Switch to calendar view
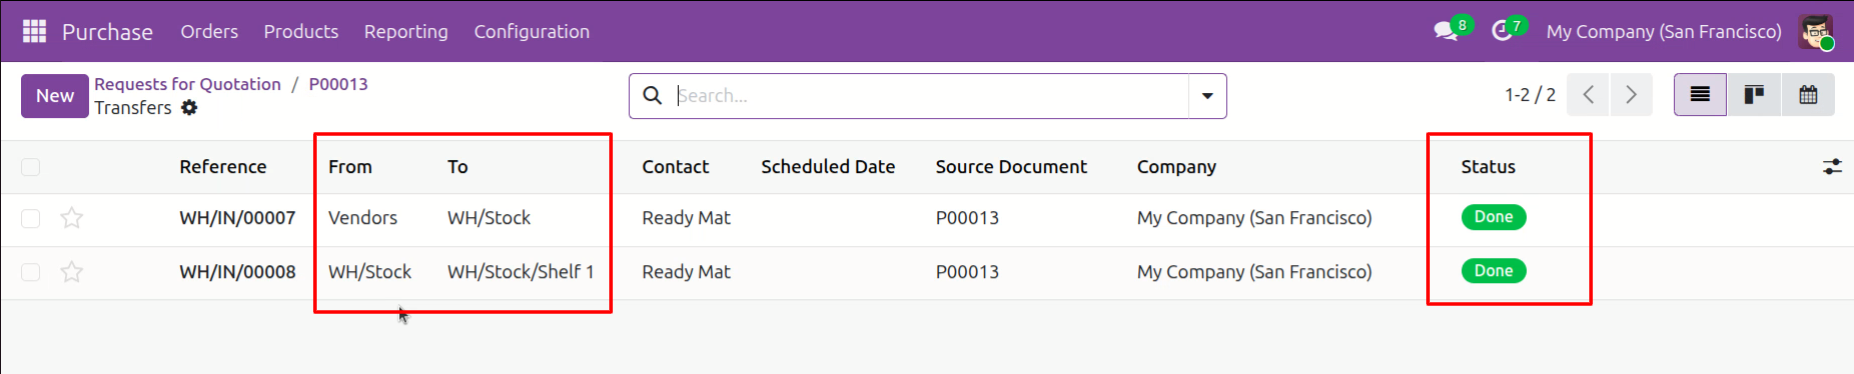The width and height of the screenshot is (1854, 374). [1808, 95]
